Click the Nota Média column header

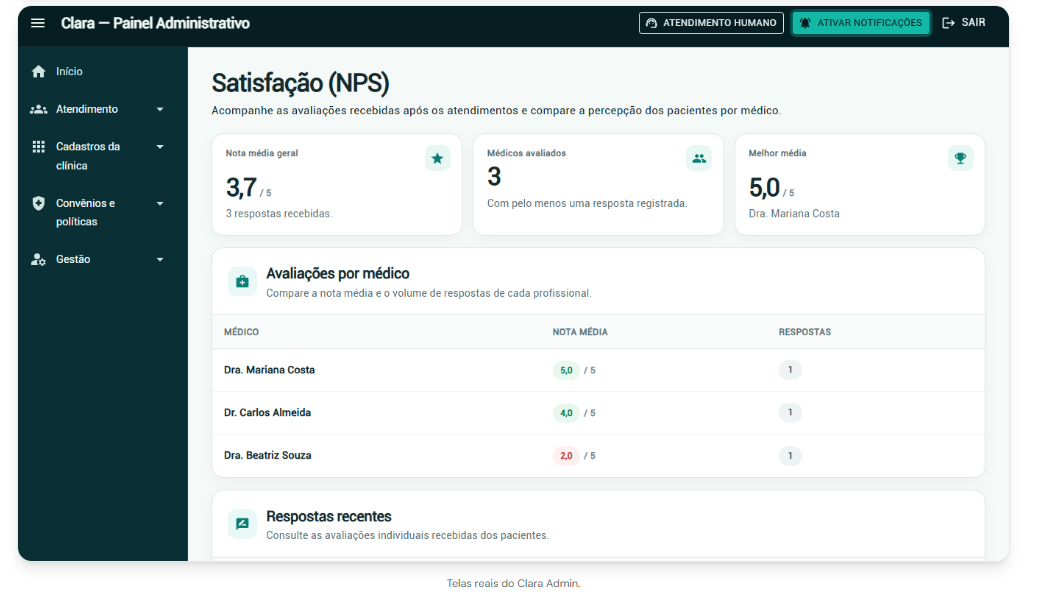580,332
